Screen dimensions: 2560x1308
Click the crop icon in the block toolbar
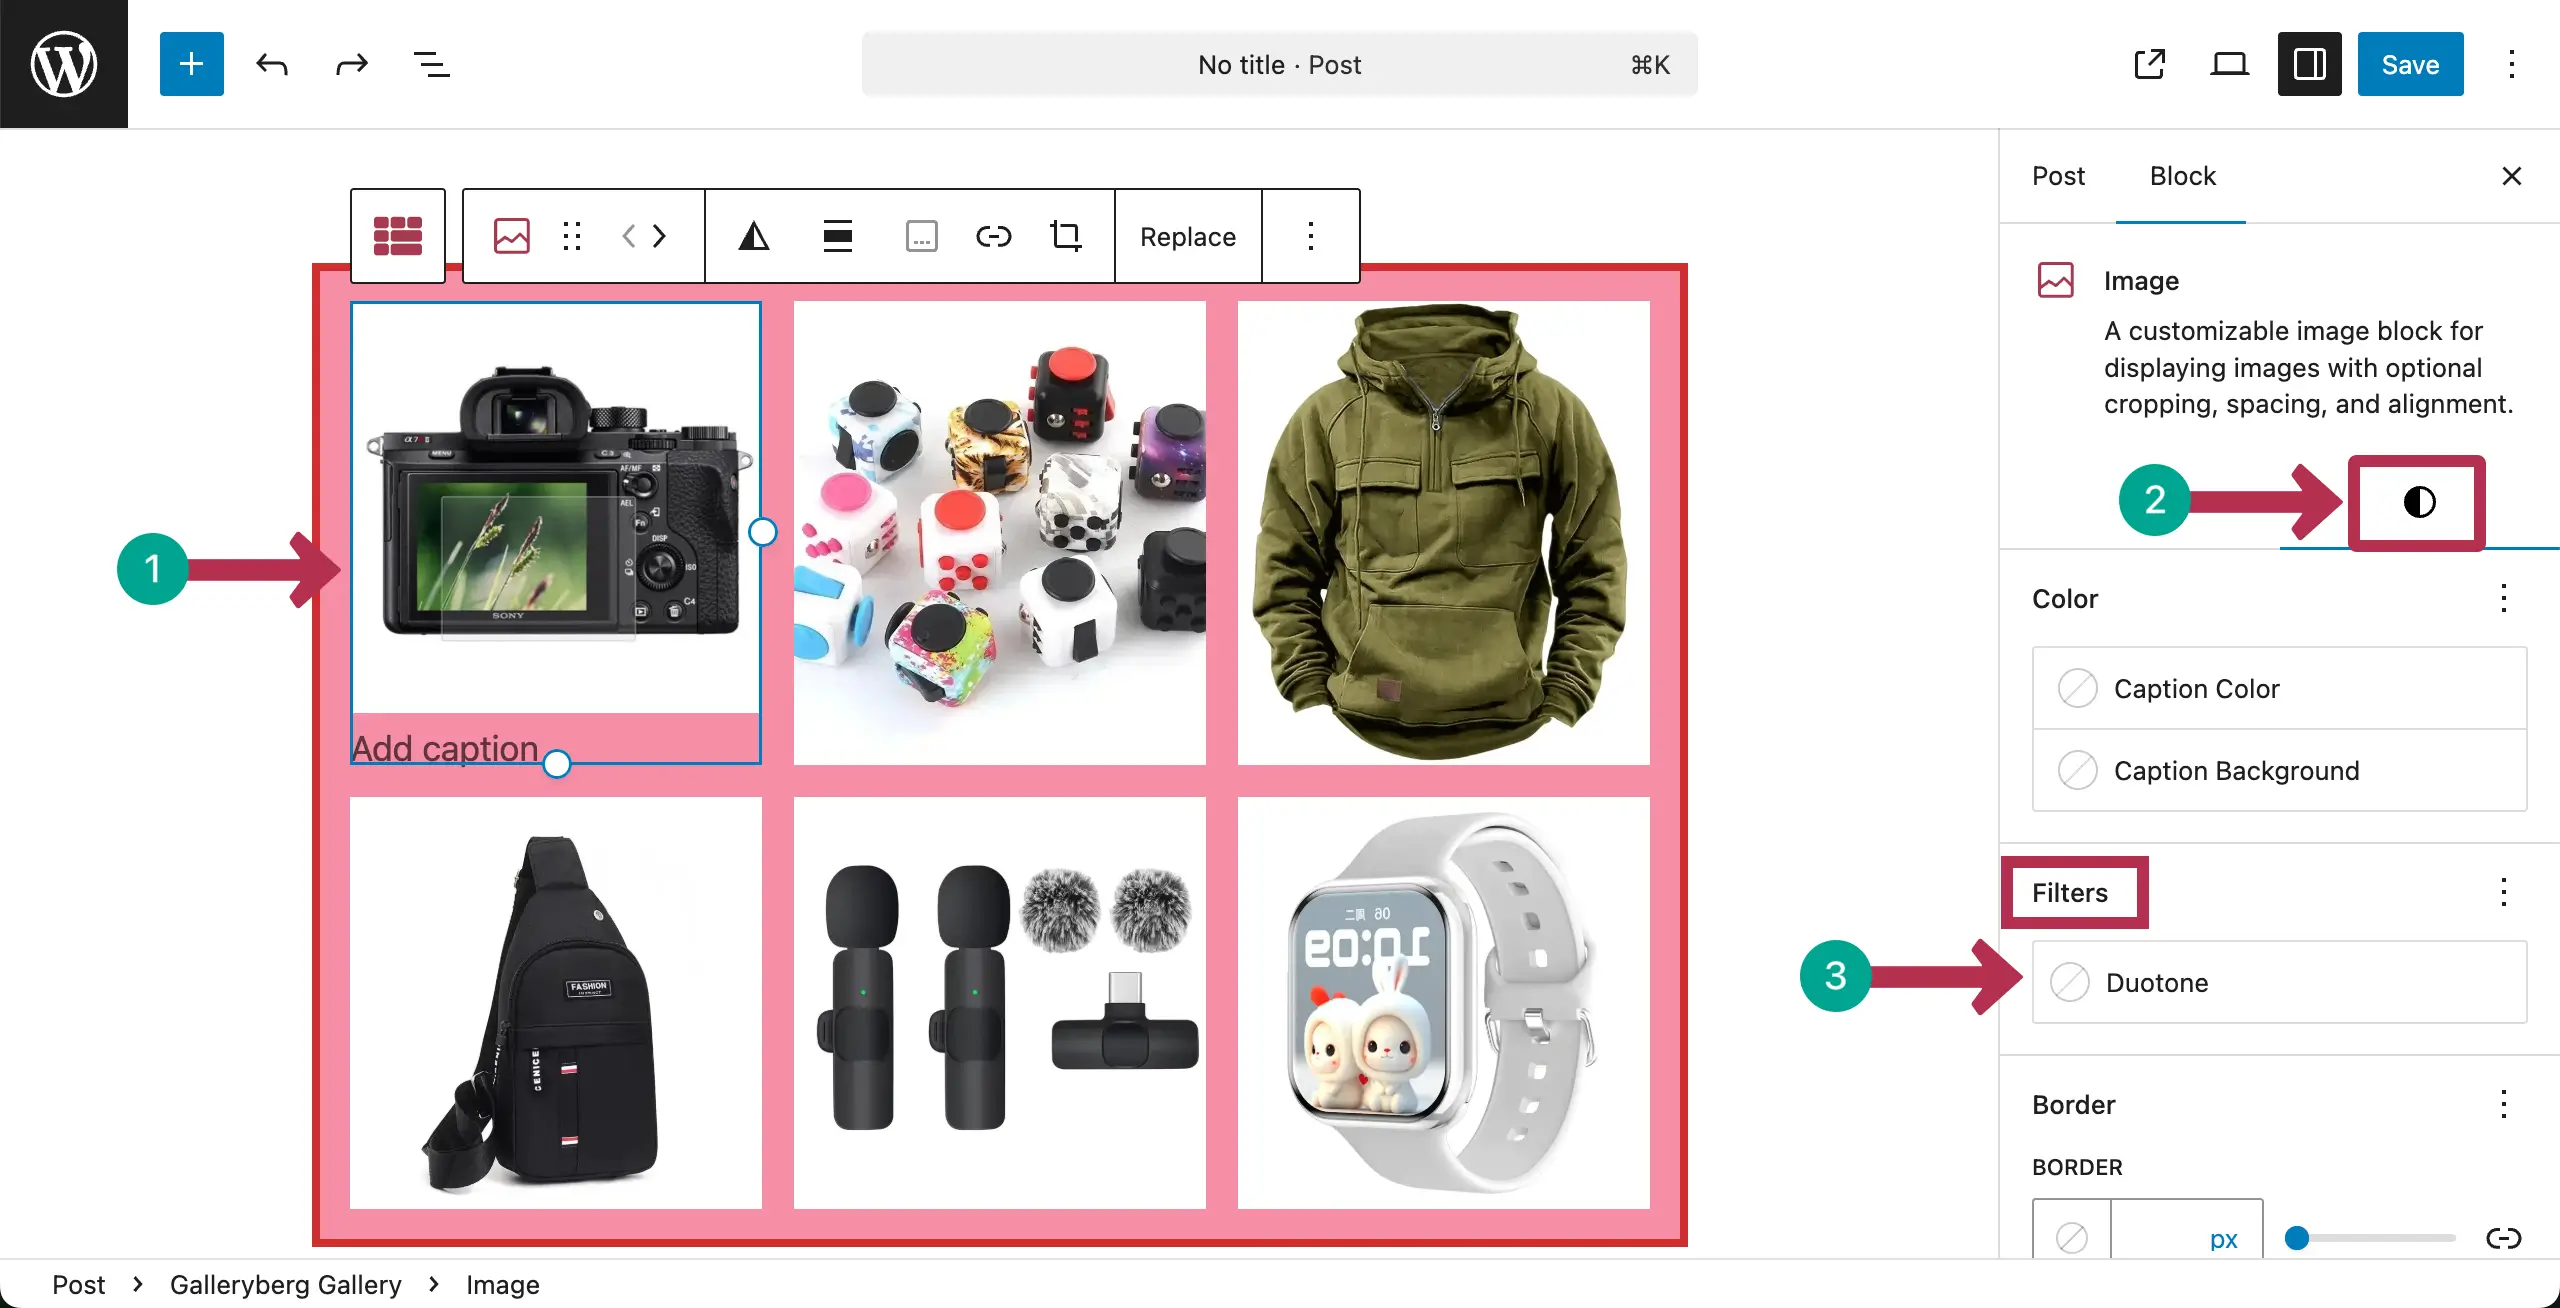pyautogui.click(x=1065, y=236)
